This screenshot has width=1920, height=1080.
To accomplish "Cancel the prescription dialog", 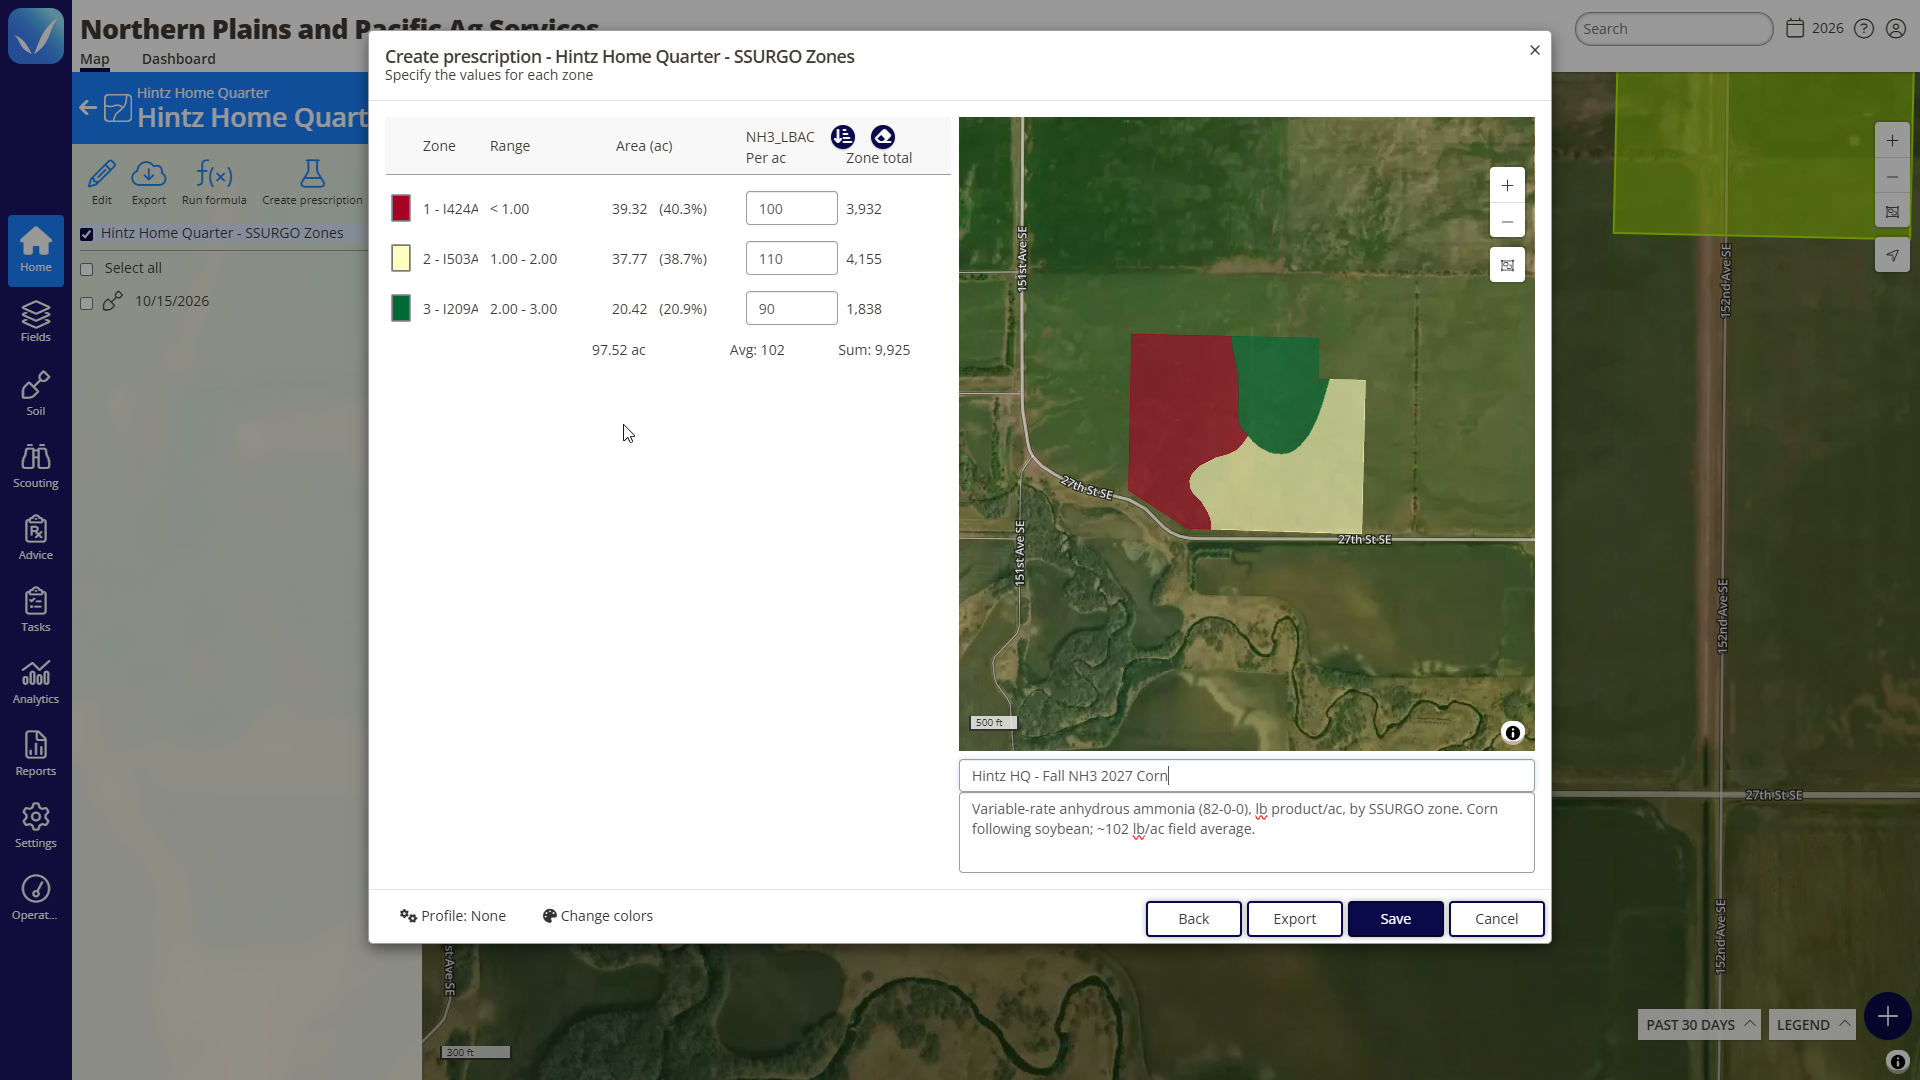I will [1497, 919].
